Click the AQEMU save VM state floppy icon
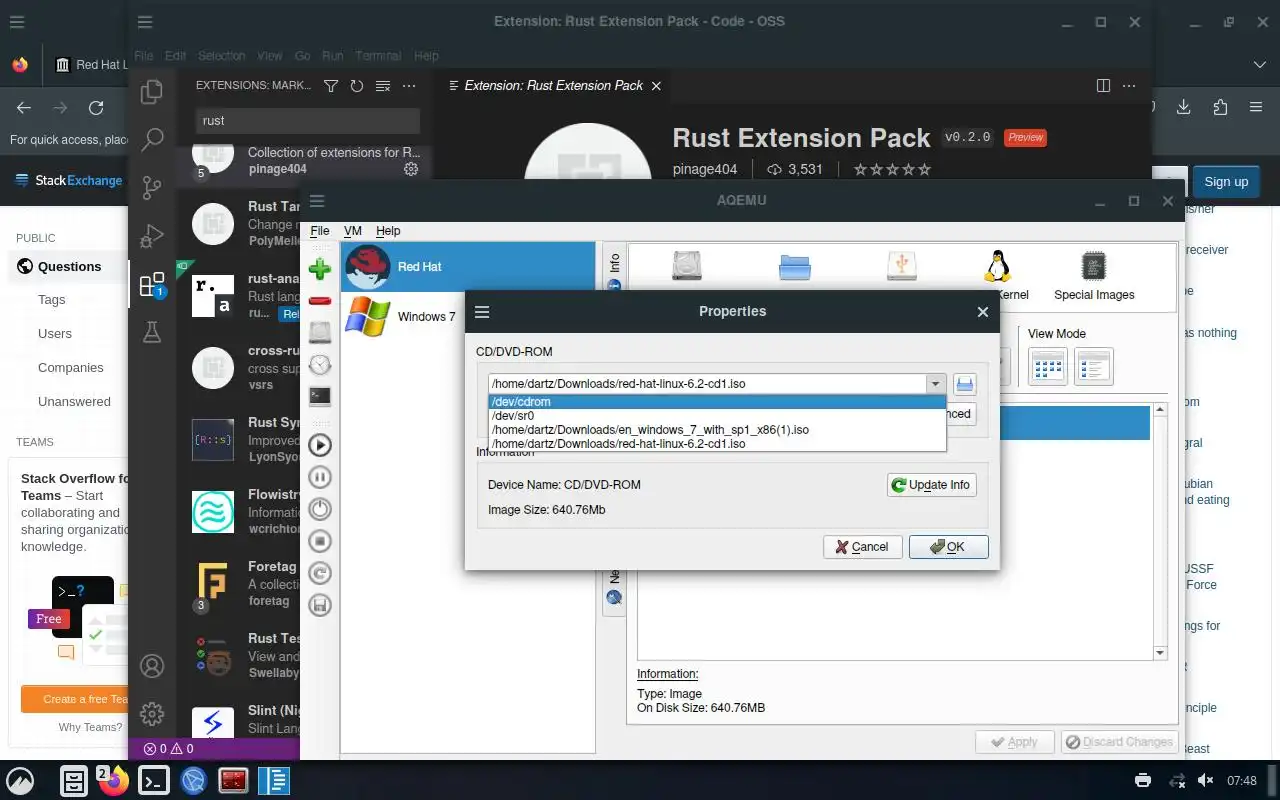The width and height of the screenshot is (1280, 800). [x=320, y=605]
